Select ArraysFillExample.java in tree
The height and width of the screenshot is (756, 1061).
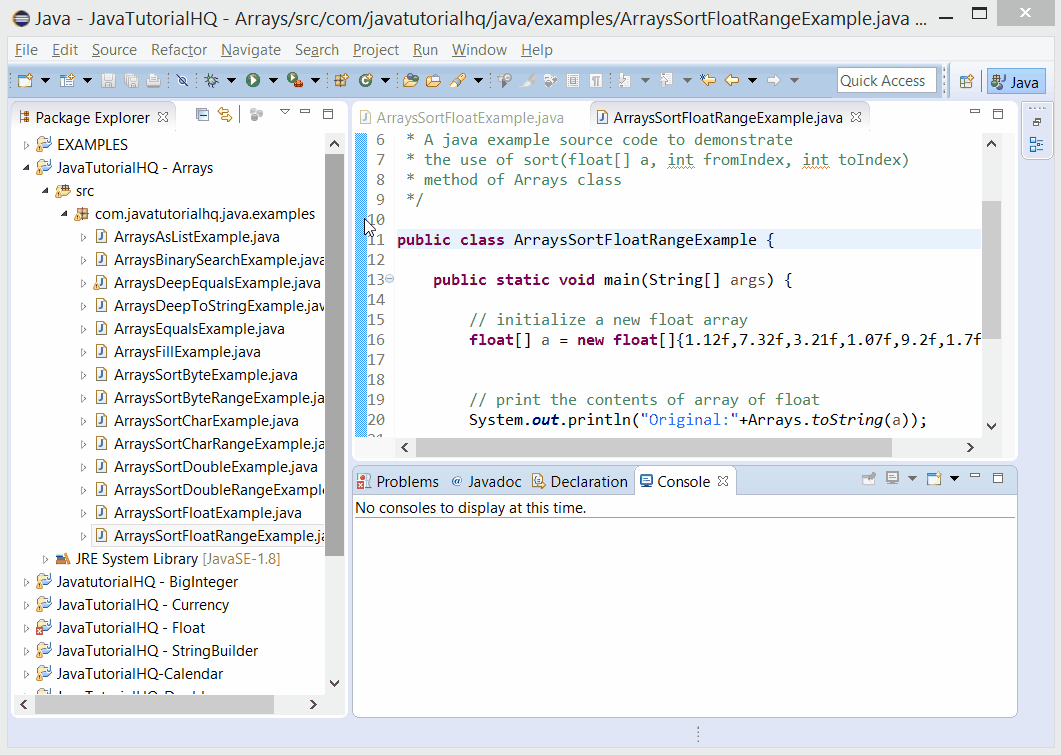[187, 352]
